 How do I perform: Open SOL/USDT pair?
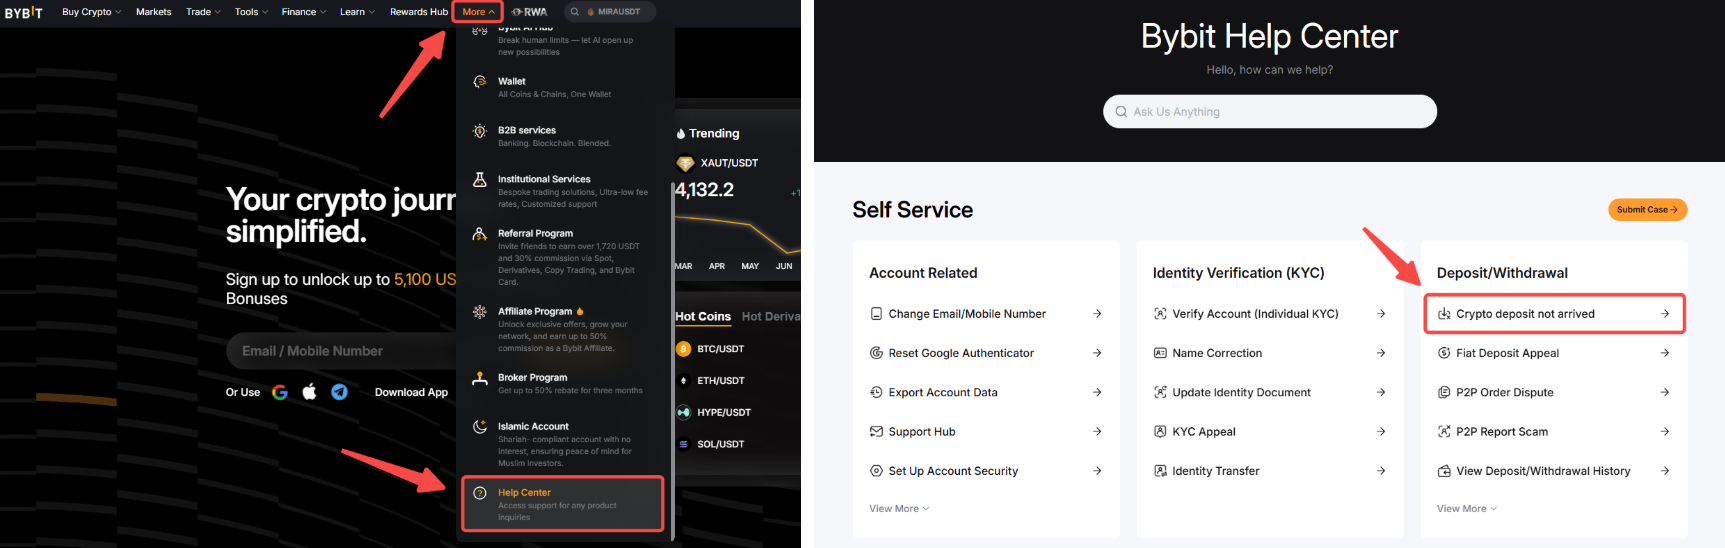click(x=720, y=444)
